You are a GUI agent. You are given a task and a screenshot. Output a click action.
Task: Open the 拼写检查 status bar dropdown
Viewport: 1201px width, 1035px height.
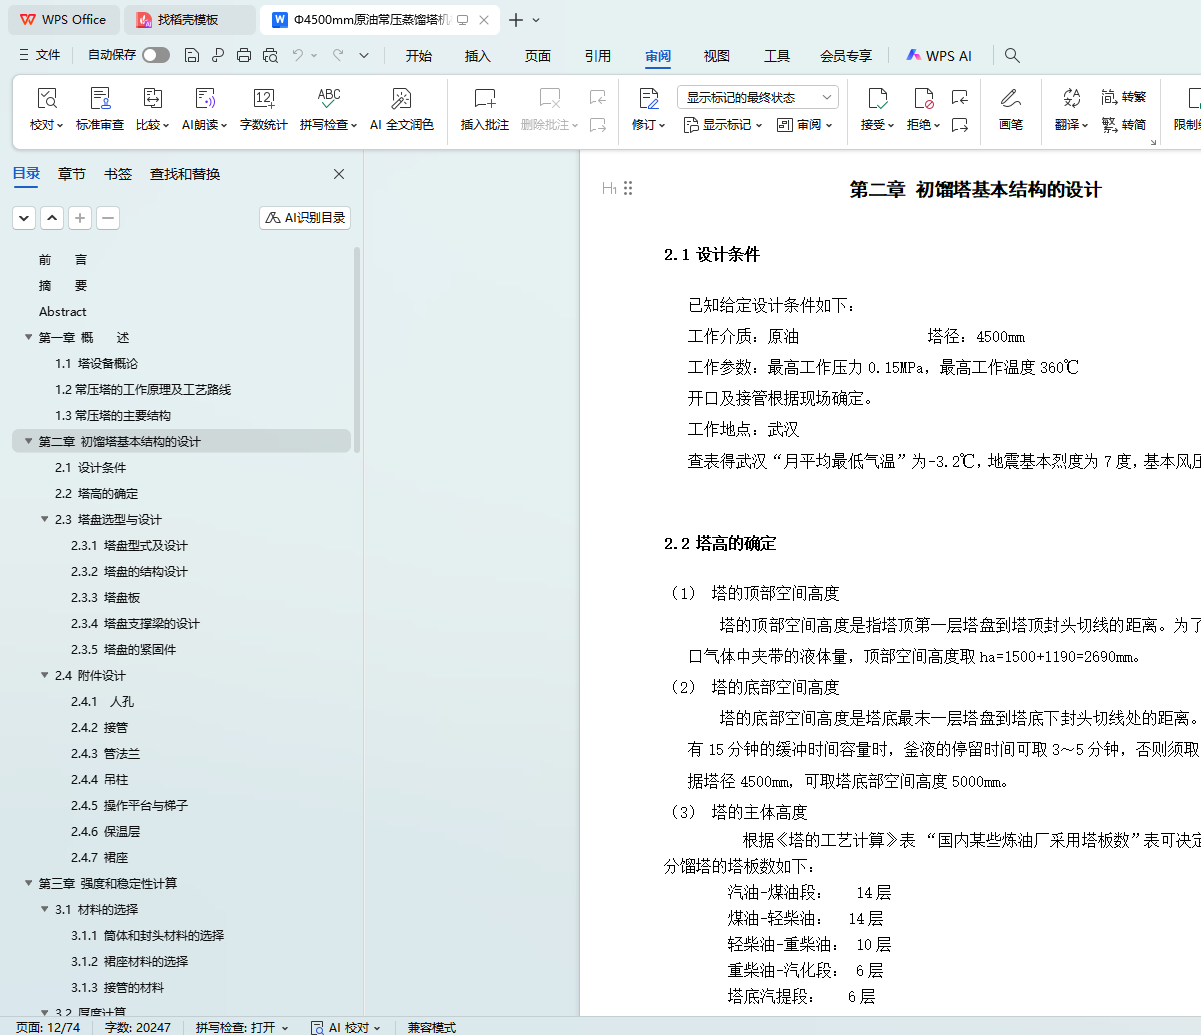(242, 1027)
